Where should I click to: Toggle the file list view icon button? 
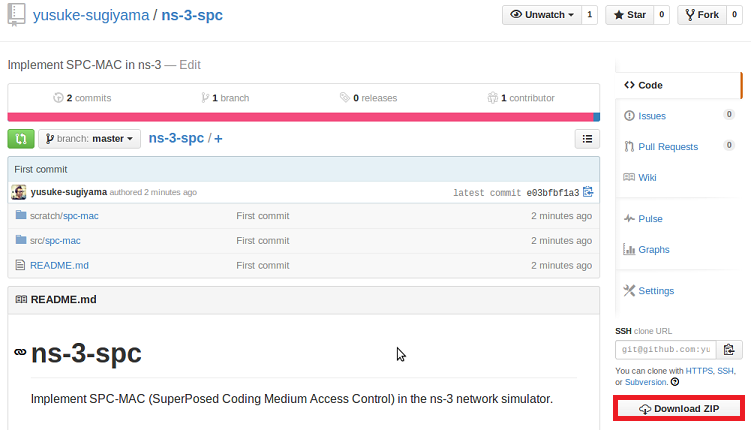click(x=587, y=139)
